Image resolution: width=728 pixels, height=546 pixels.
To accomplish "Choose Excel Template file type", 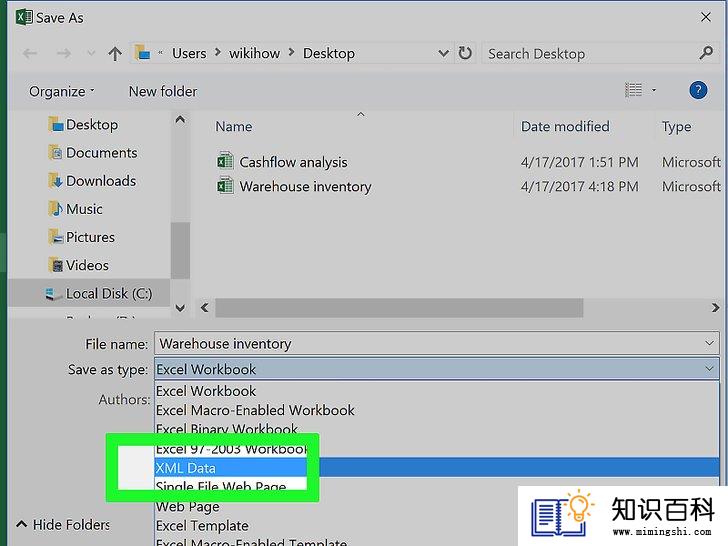I will [202, 526].
